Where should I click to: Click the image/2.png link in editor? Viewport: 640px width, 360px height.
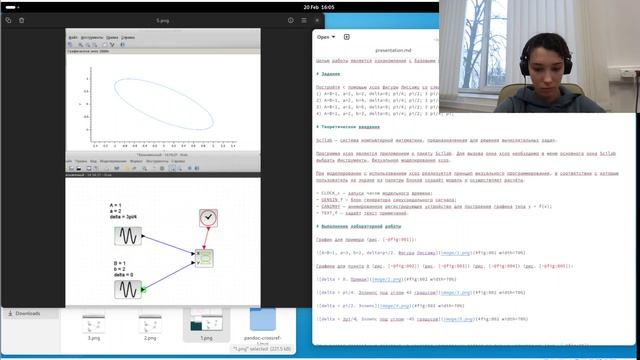386,279
